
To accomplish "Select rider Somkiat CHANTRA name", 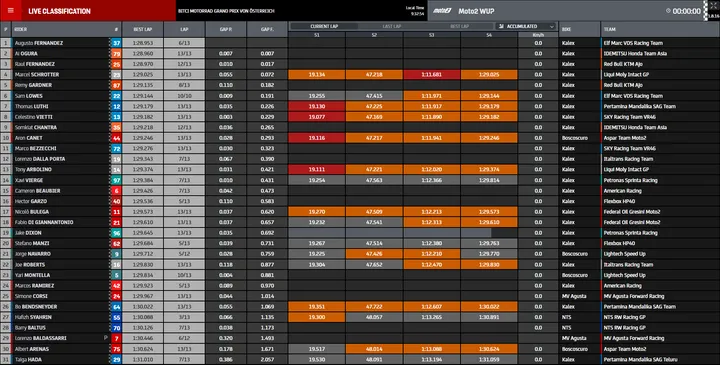I will click(36, 128).
